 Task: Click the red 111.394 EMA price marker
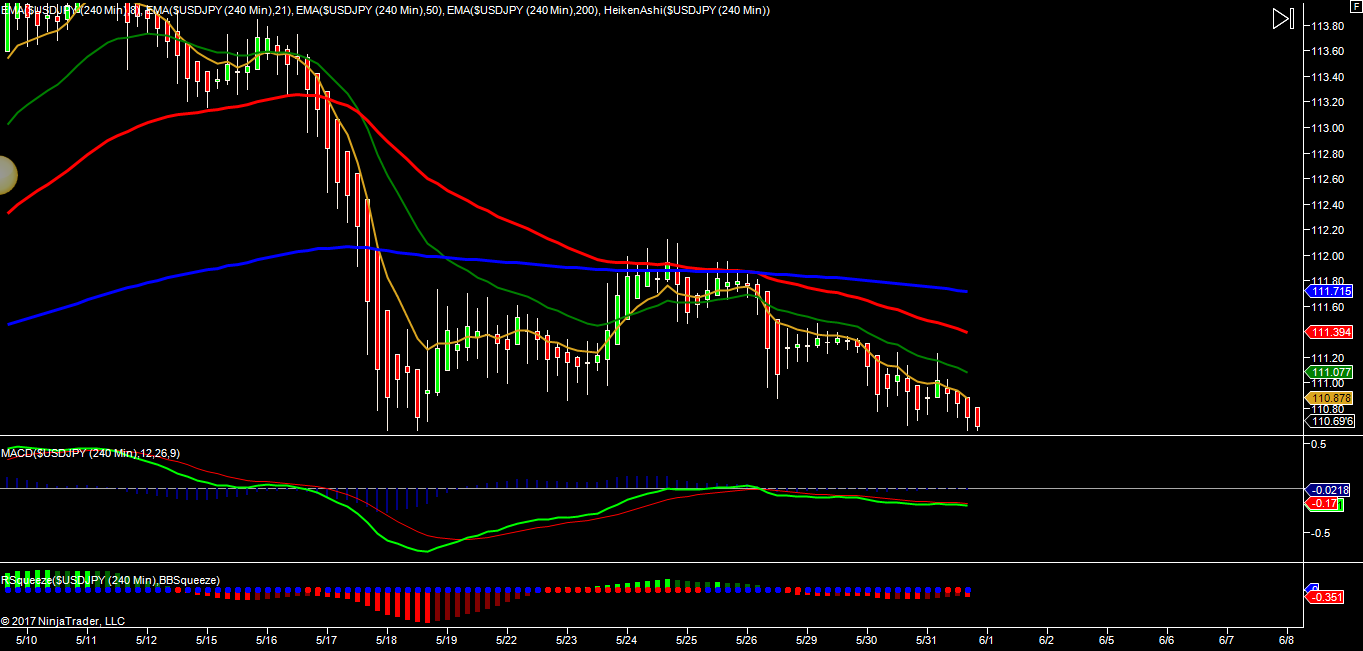[1330, 332]
